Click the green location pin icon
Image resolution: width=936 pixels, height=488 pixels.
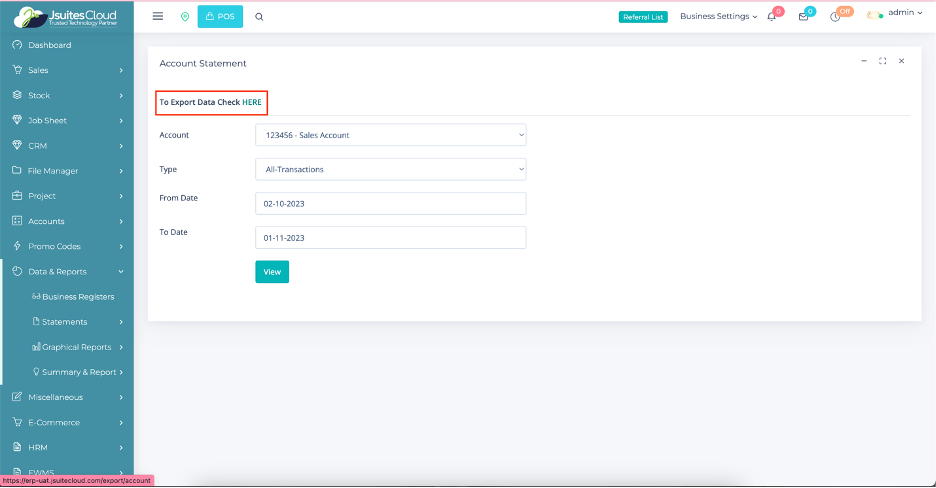pos(184,17)
